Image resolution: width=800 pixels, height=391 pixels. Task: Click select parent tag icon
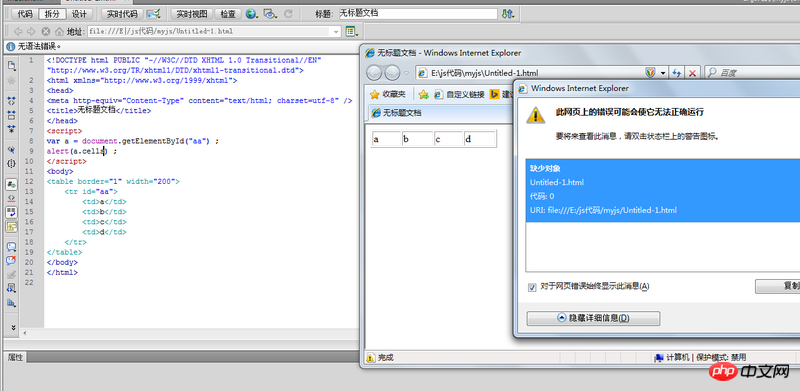click(x=11, y=150)
